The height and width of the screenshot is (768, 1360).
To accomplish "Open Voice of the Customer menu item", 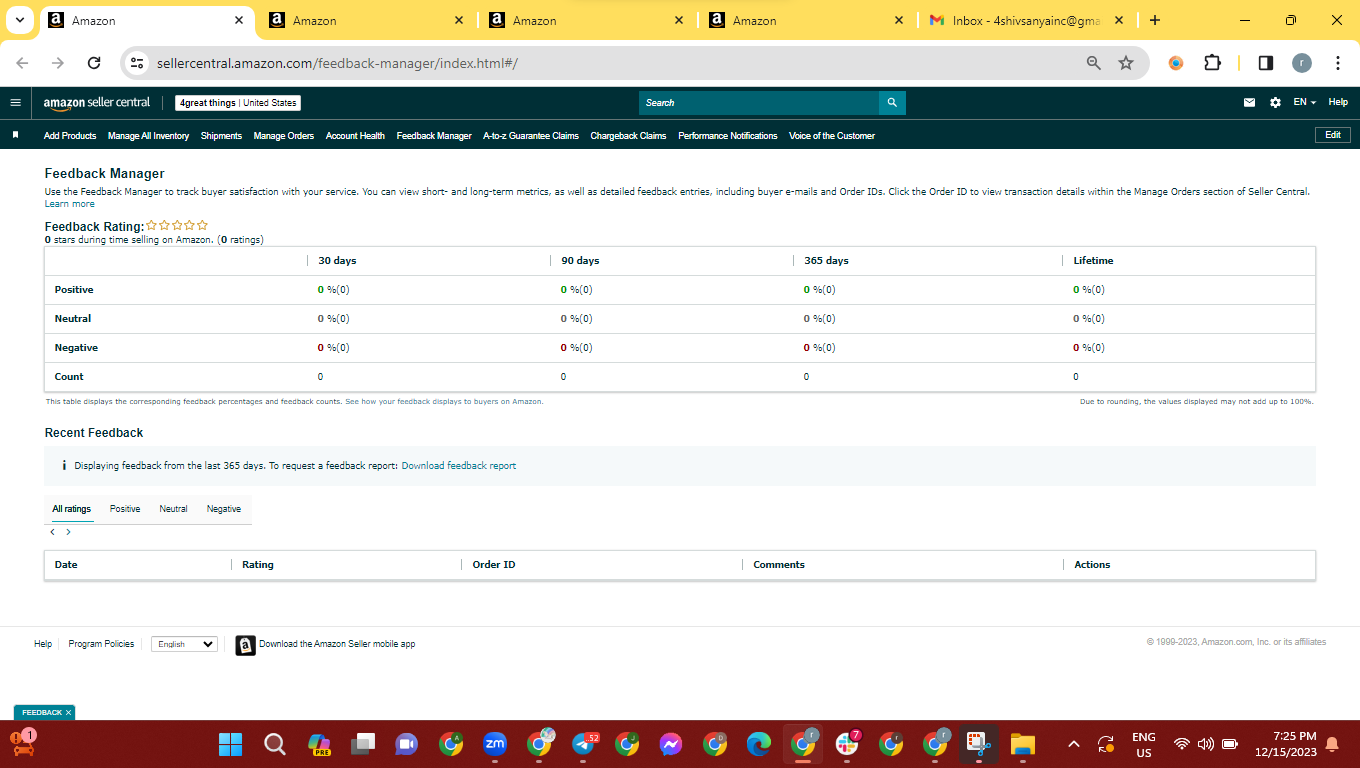I will (x=832, y=136).
